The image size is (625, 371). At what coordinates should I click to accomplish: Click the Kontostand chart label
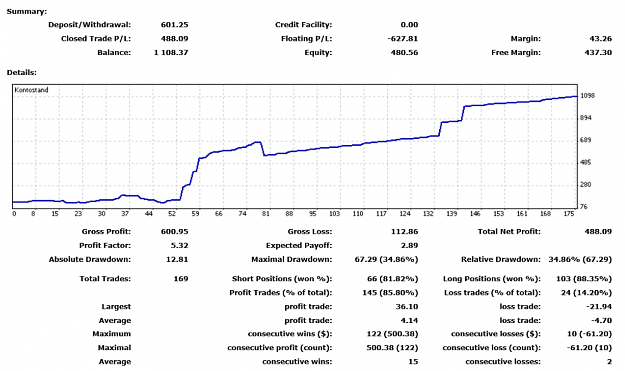tap(31, 90)
